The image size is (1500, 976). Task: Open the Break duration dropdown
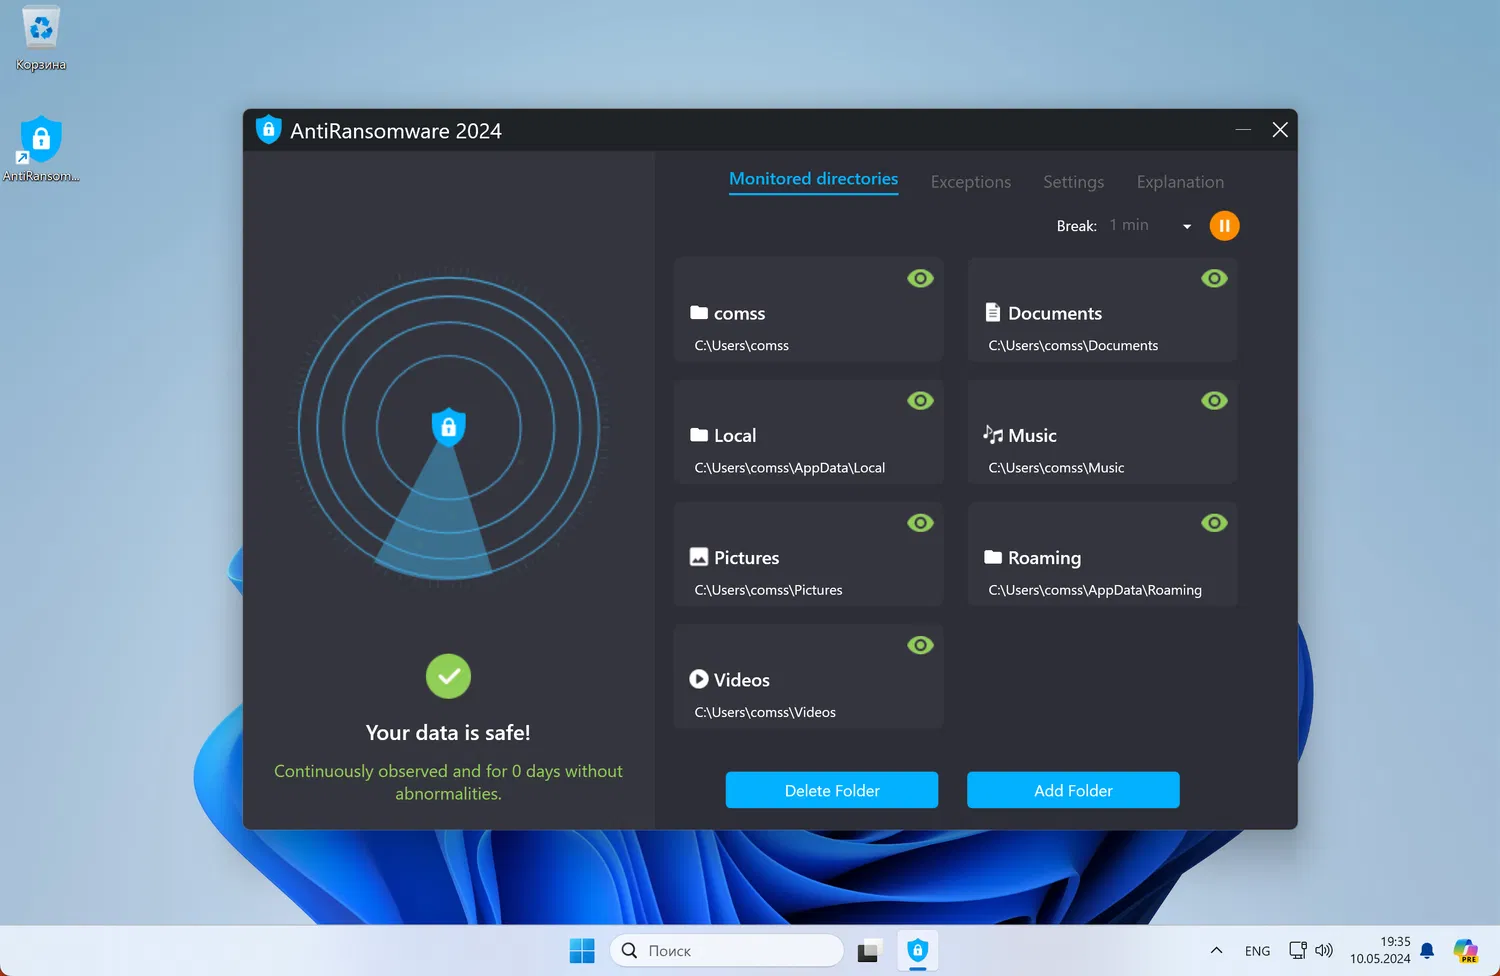tap(1150, 226)
